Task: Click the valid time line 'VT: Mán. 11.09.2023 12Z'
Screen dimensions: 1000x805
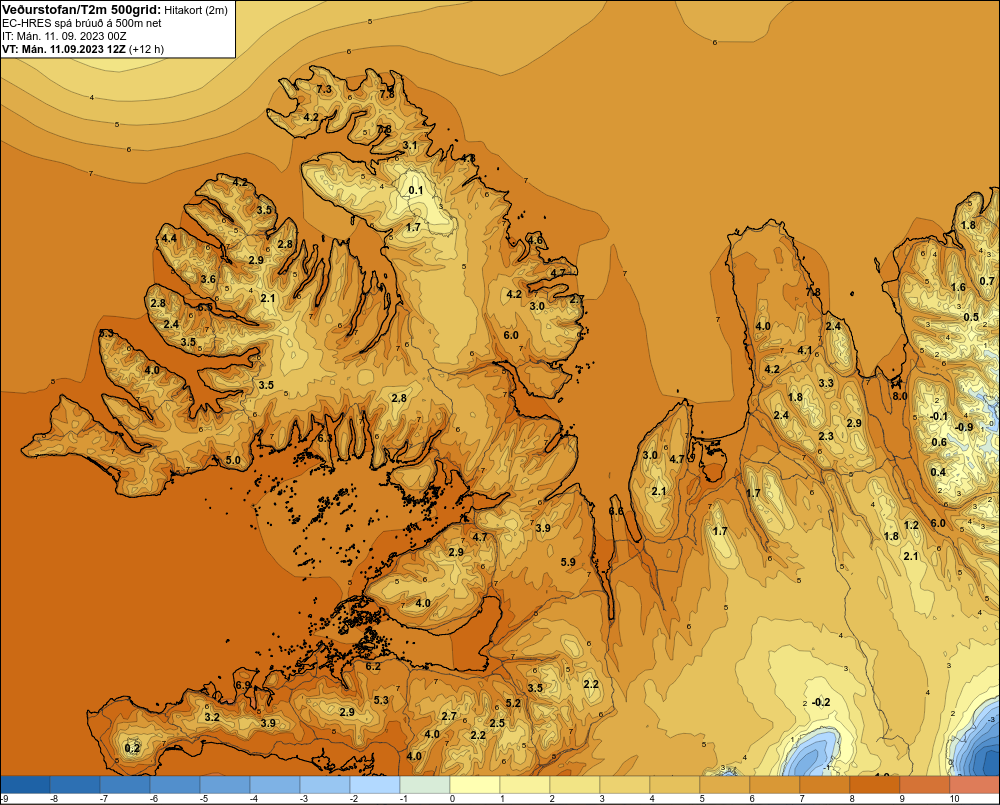Action: tap(64, 49)
